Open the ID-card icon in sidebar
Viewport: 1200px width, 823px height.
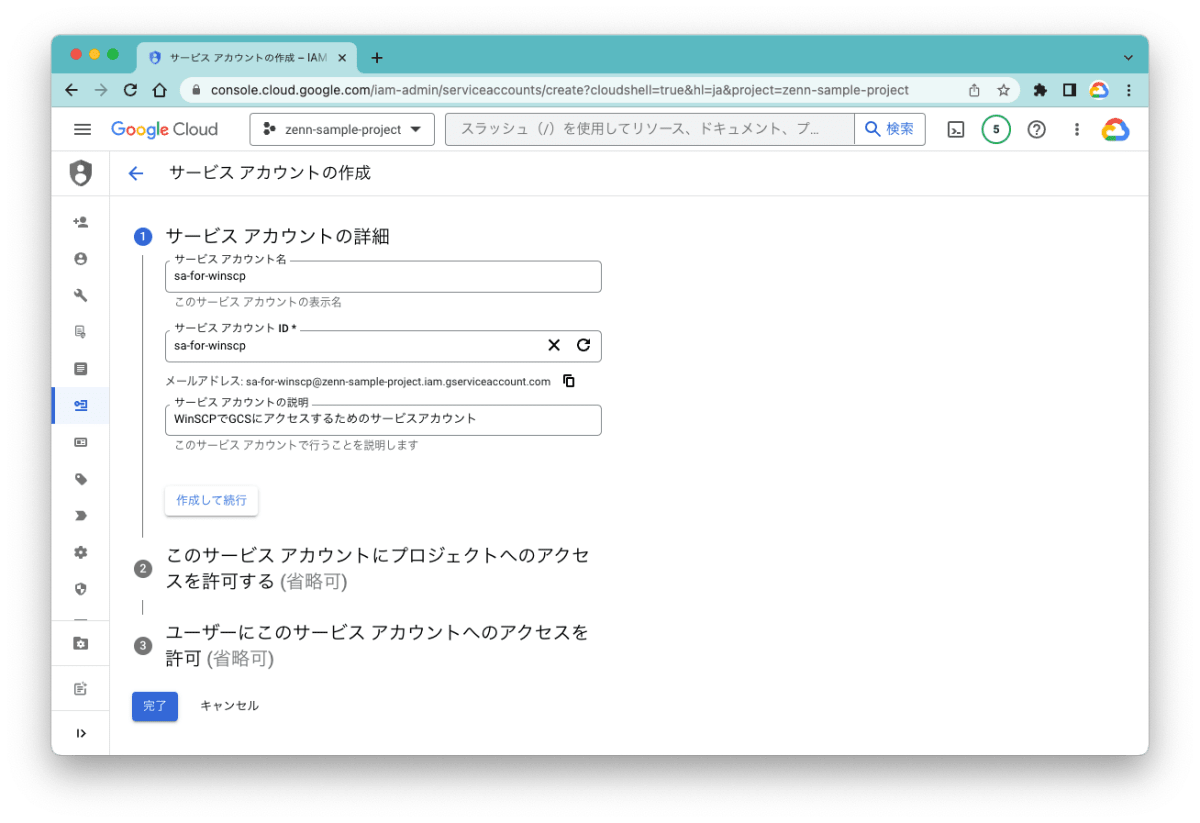point(81,442)
